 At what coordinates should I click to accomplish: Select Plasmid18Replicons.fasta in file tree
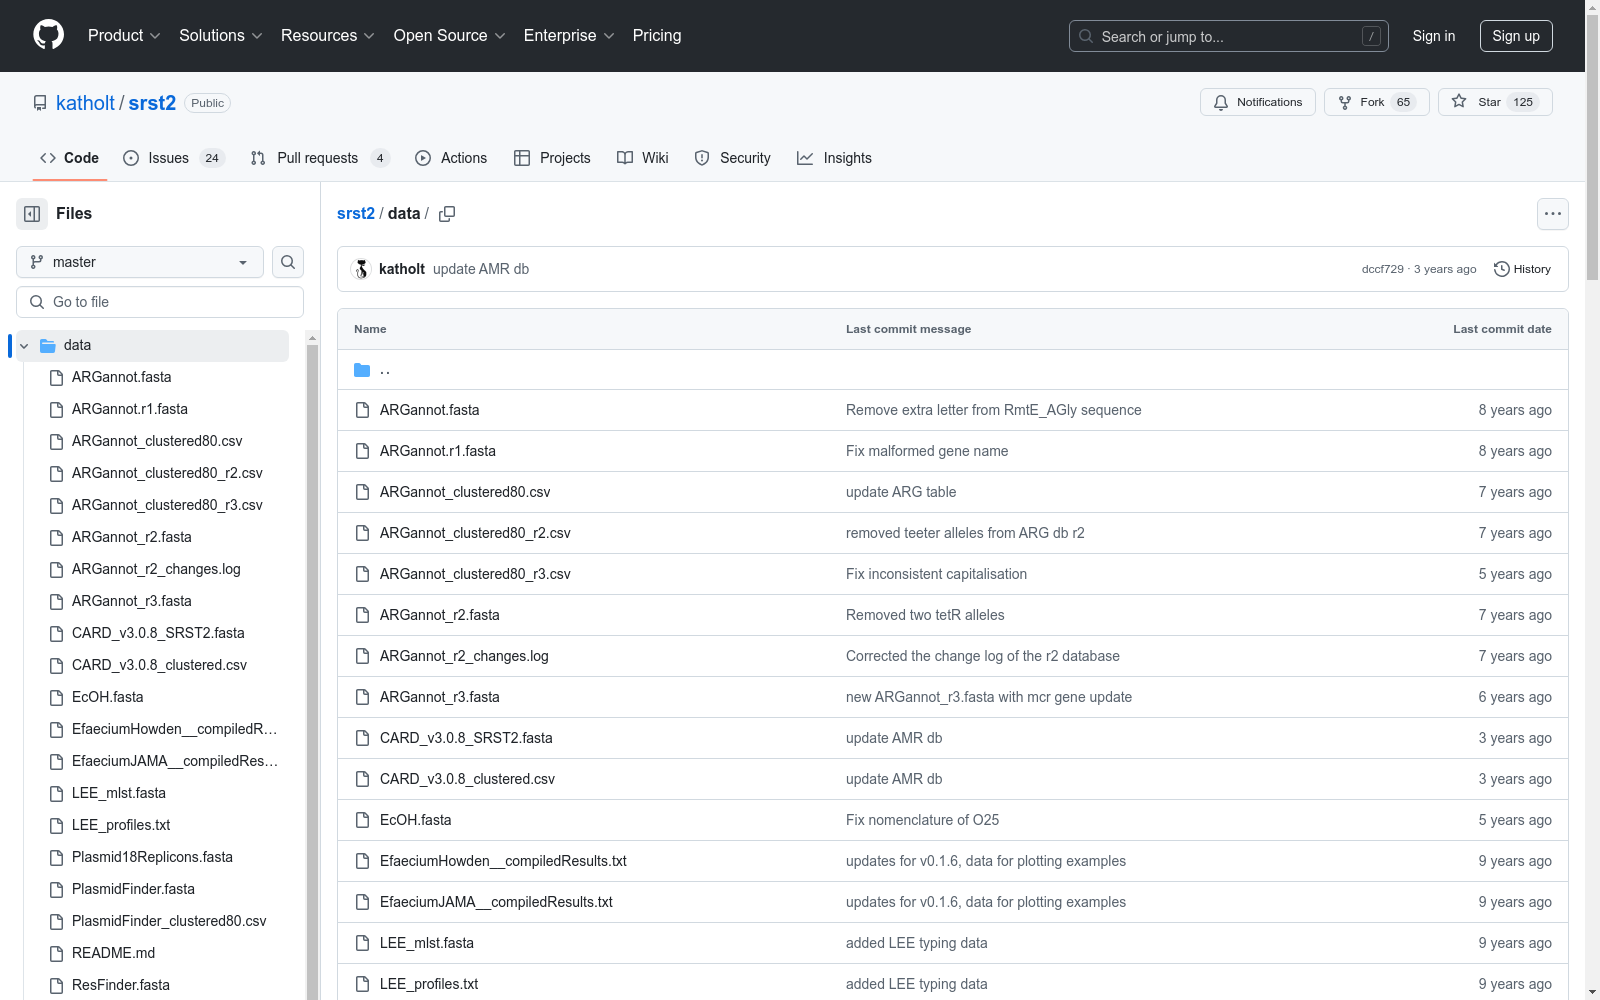[x=152, y=857]
